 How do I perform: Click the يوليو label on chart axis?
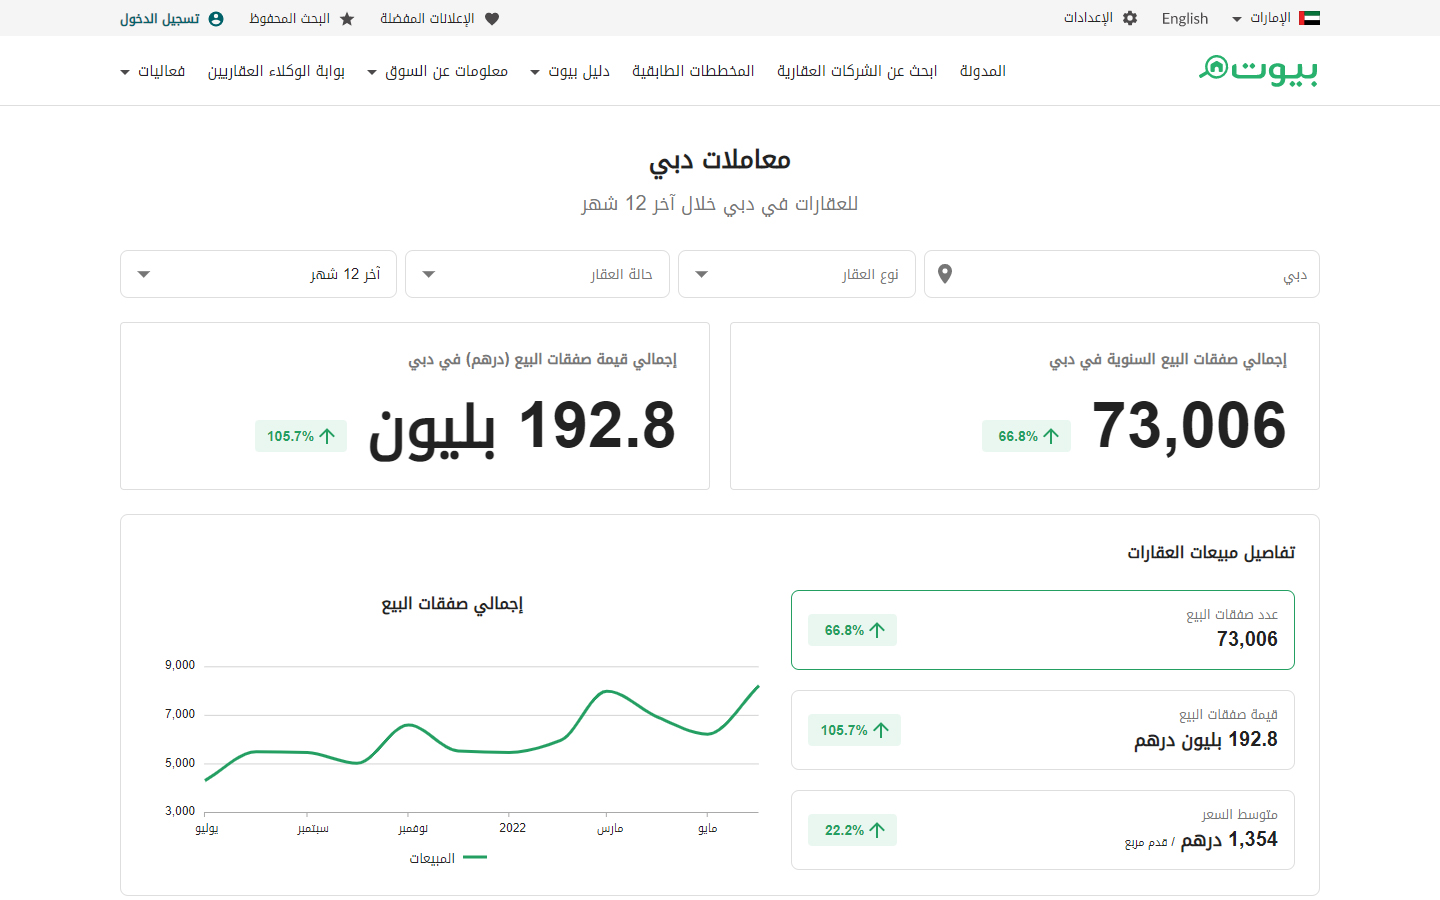point(207,828)
